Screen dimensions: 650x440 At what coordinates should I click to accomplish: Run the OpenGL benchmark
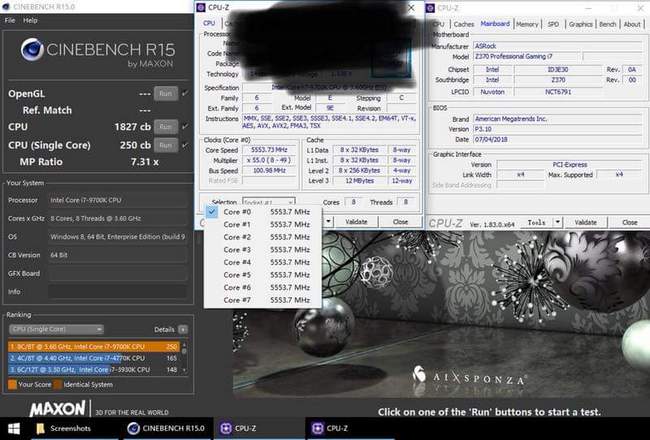166,94
